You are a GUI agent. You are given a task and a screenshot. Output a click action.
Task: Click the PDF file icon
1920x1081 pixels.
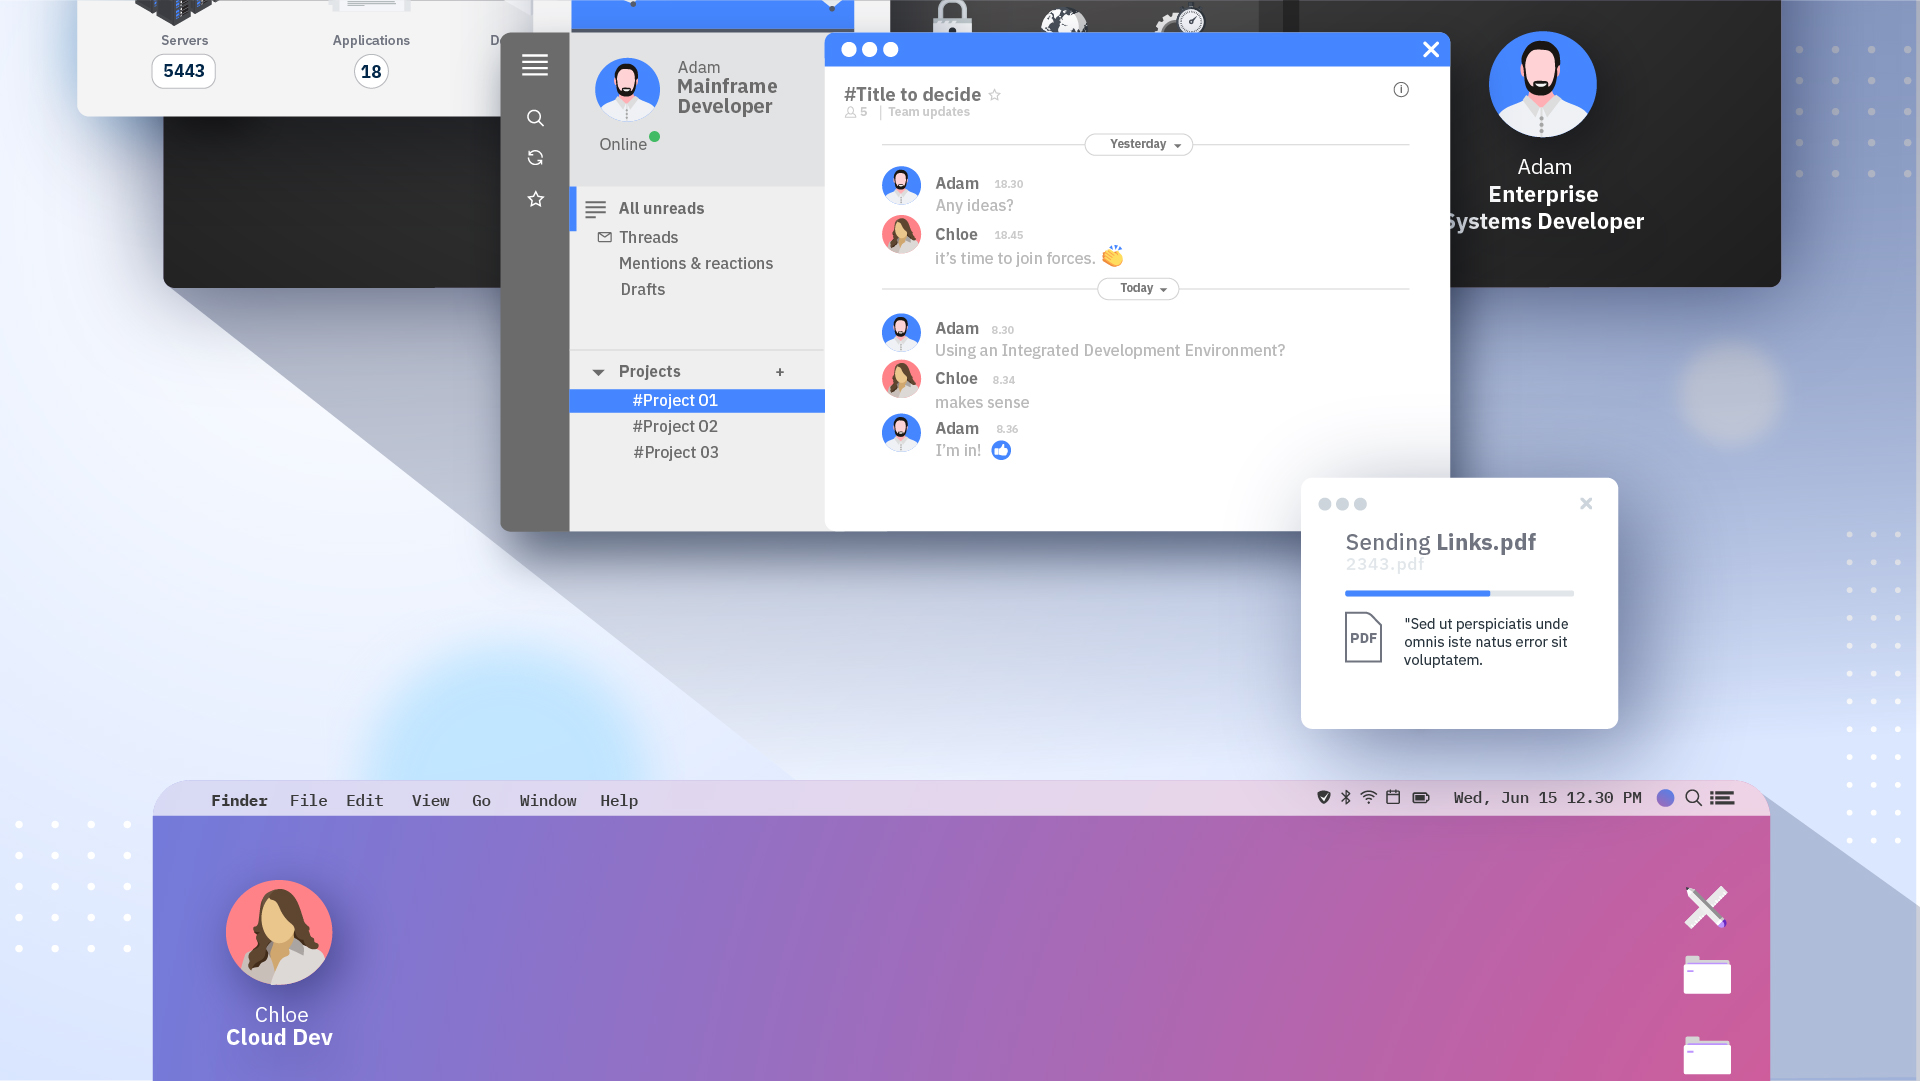point(1363,637)
